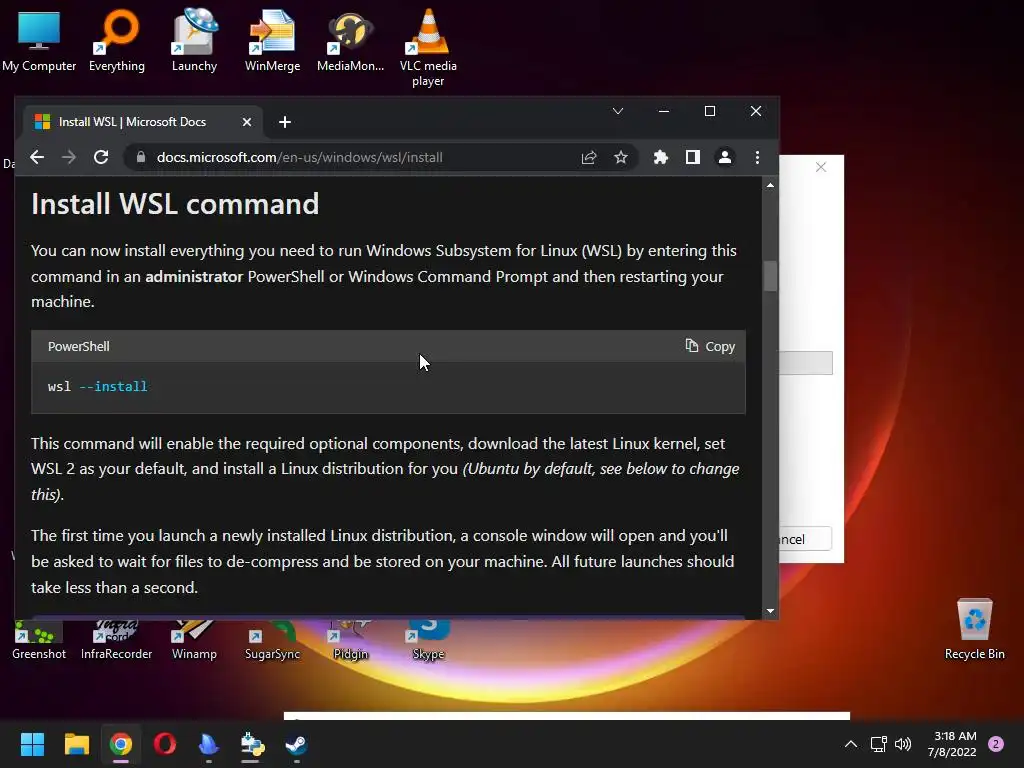This screenshot has width=1024, height=768.
Task: Open the Windows Start menu
Action: (x=32, y=744)
